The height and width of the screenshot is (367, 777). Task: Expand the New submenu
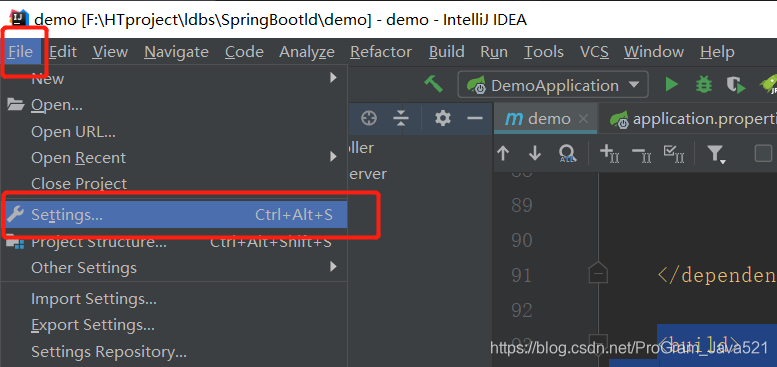(x=174, y=78)
